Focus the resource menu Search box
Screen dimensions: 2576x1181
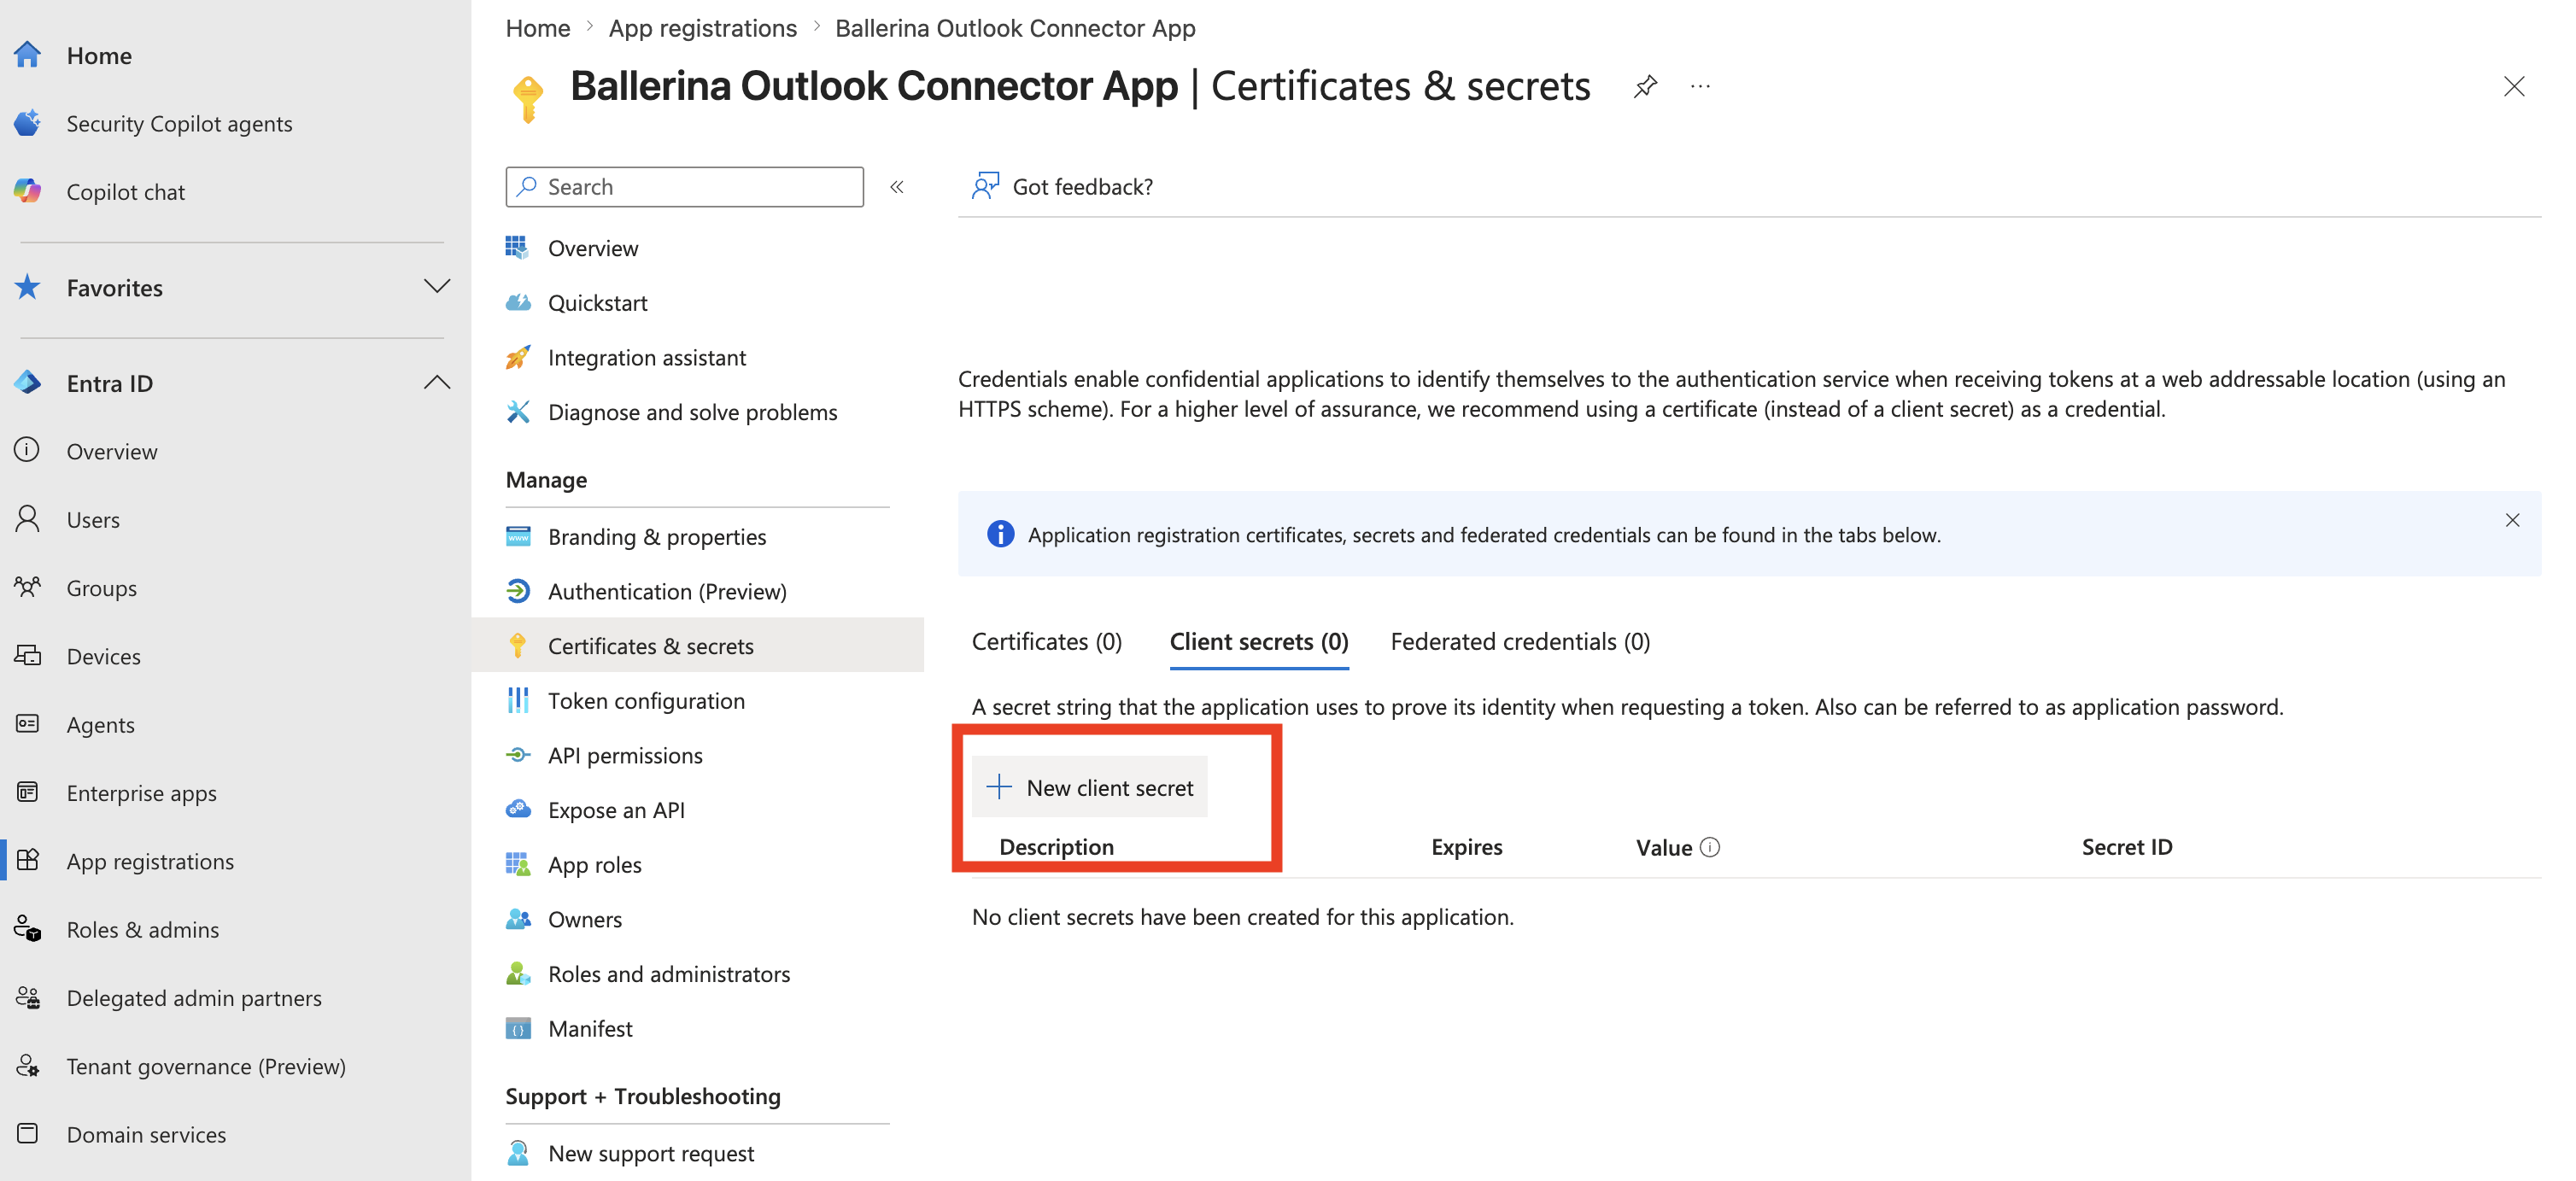pyautogui.click(x=685, y=187)
